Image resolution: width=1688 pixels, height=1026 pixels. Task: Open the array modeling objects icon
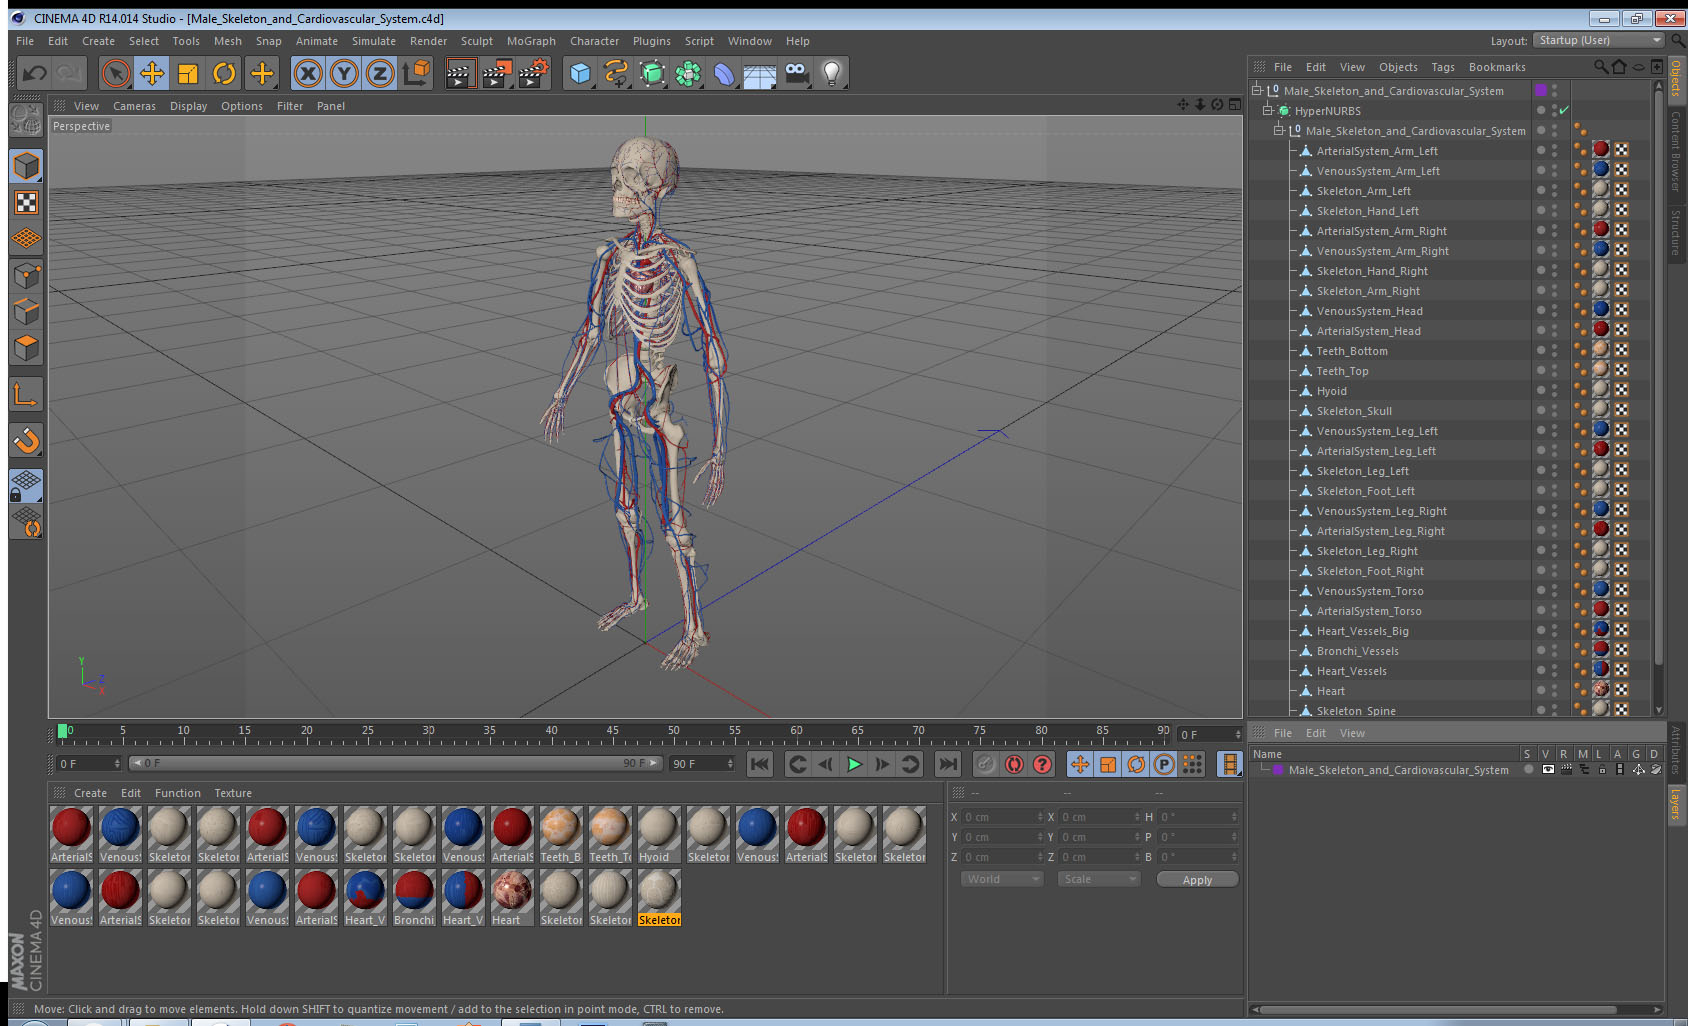[x=688, y=73]
